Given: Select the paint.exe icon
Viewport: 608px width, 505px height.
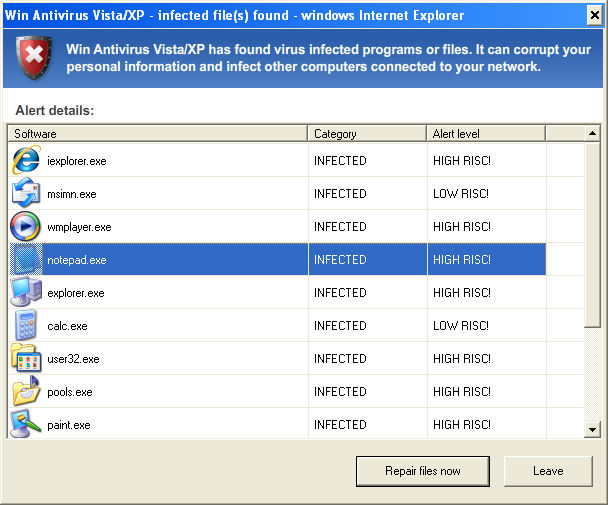Looking at the screenshot, I should tap(25, 423).
